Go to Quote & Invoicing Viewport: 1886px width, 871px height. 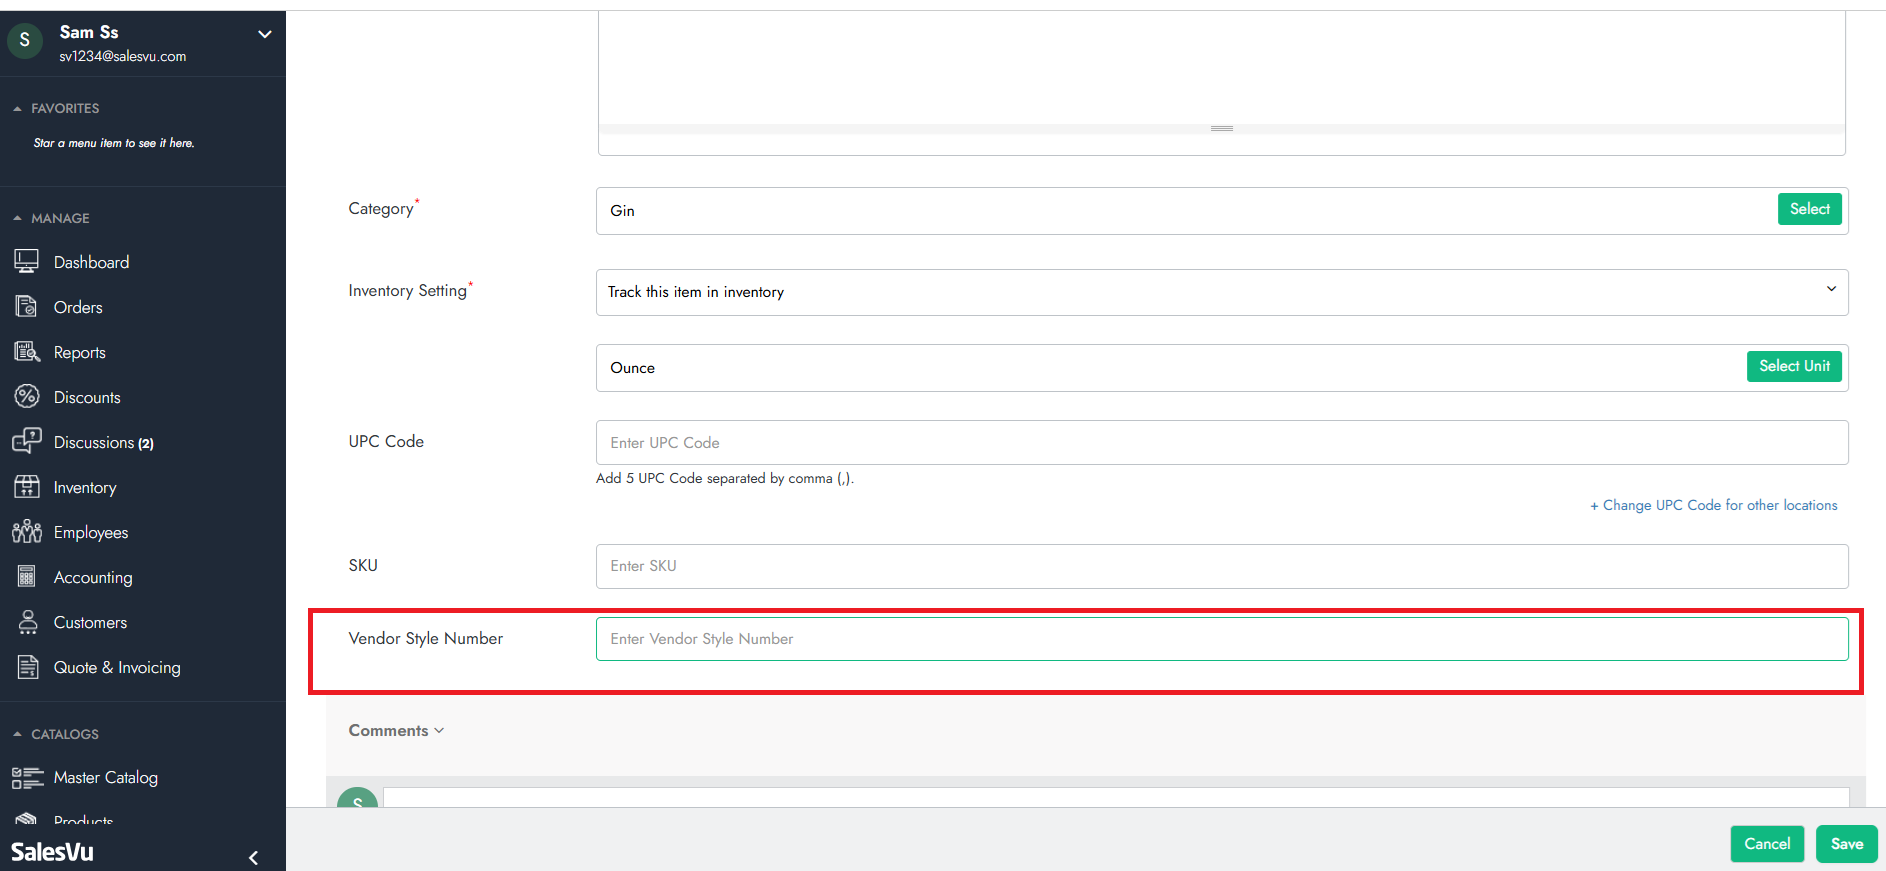116,667
